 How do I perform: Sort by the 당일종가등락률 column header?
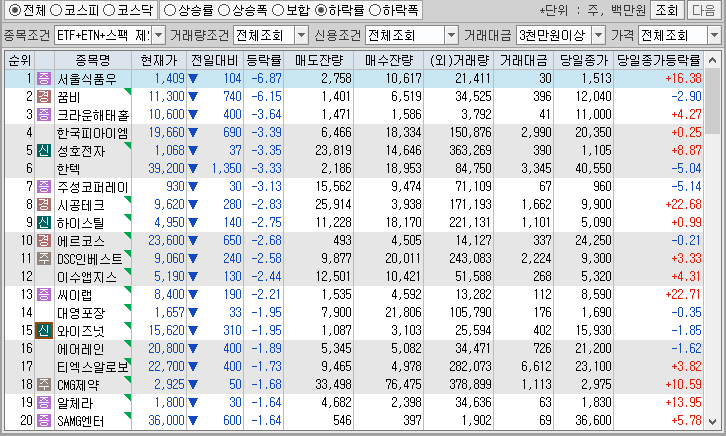tap(659, 60)
